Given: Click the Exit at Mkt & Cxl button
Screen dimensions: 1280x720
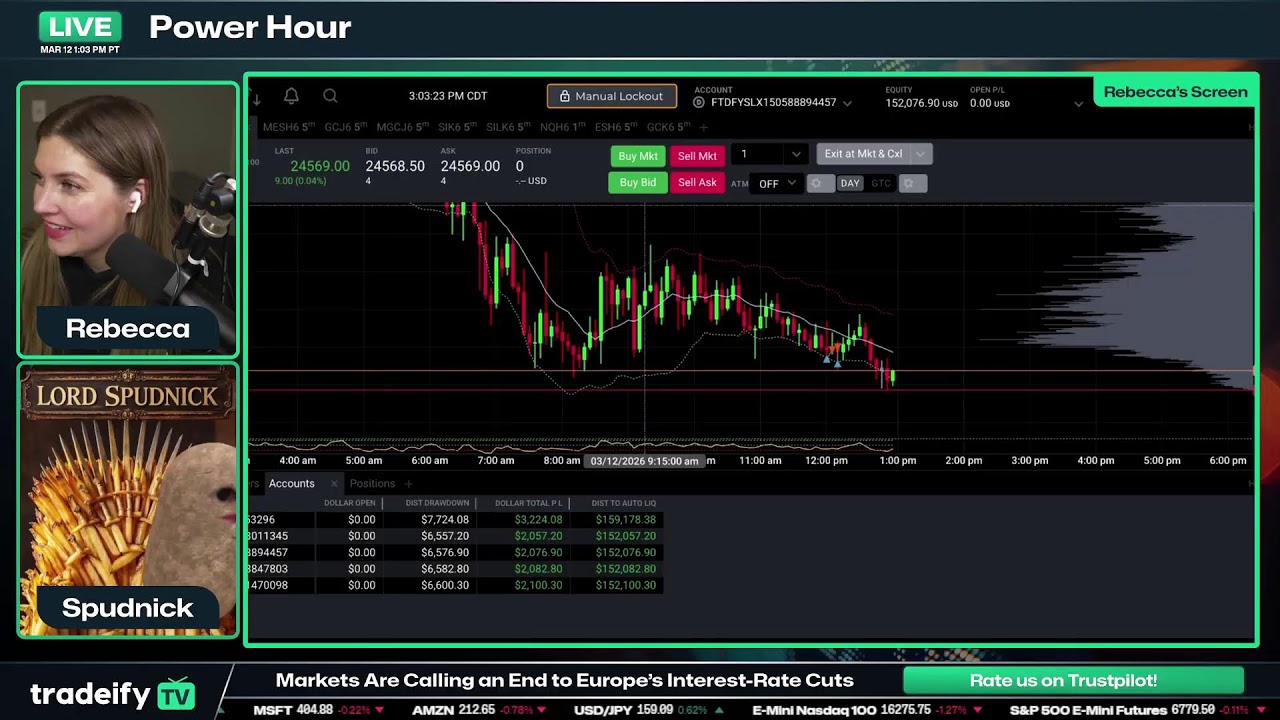Looking at the screenshot, I should (x=863, y=154).
